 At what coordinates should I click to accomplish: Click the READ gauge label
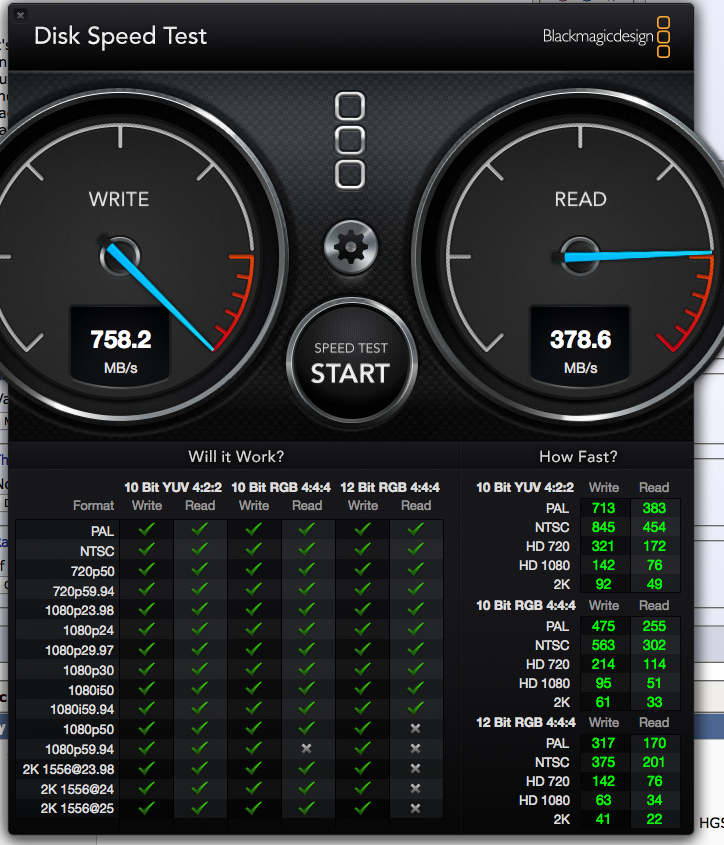pyautogui.click(x=581, y=199)
